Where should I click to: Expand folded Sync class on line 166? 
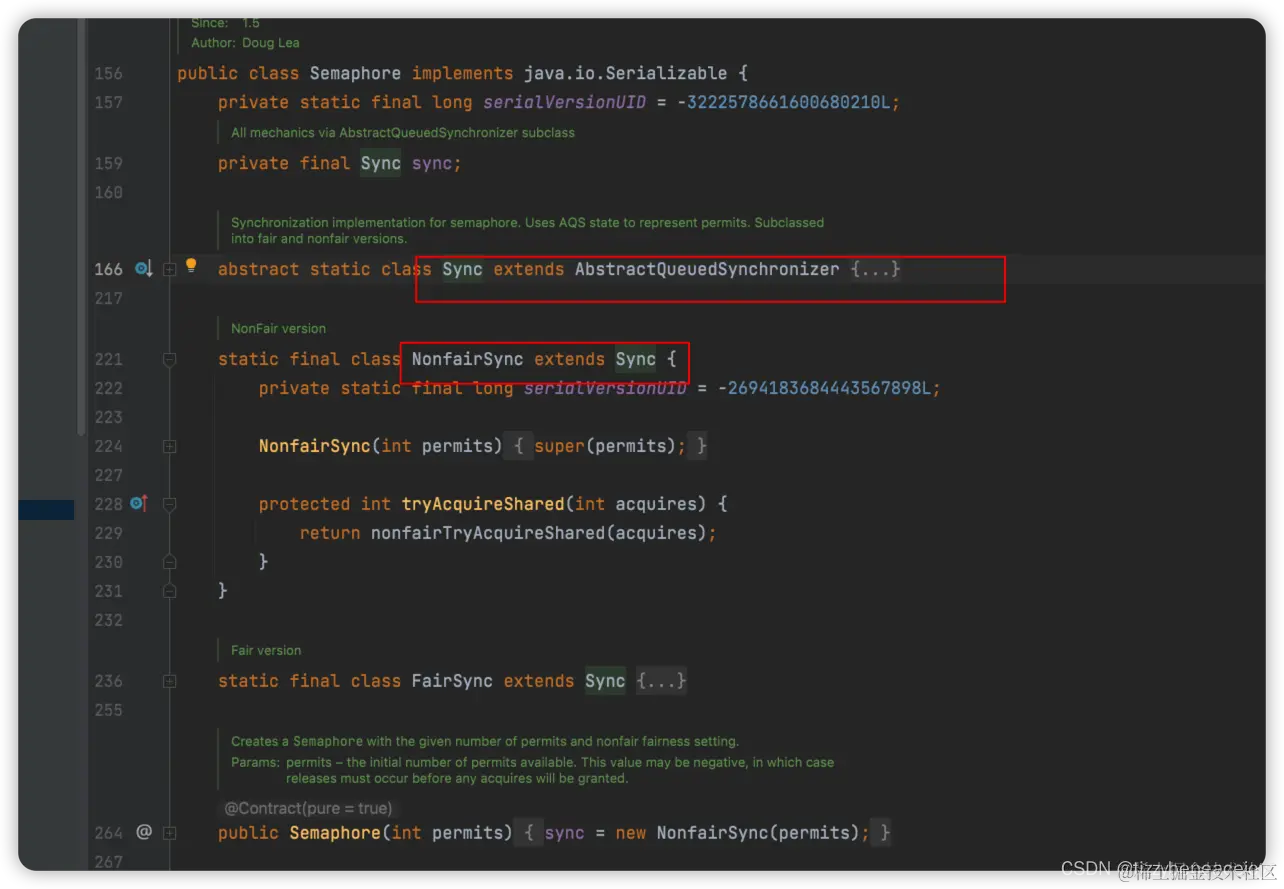pyautogui.click(x=170, y=269)
